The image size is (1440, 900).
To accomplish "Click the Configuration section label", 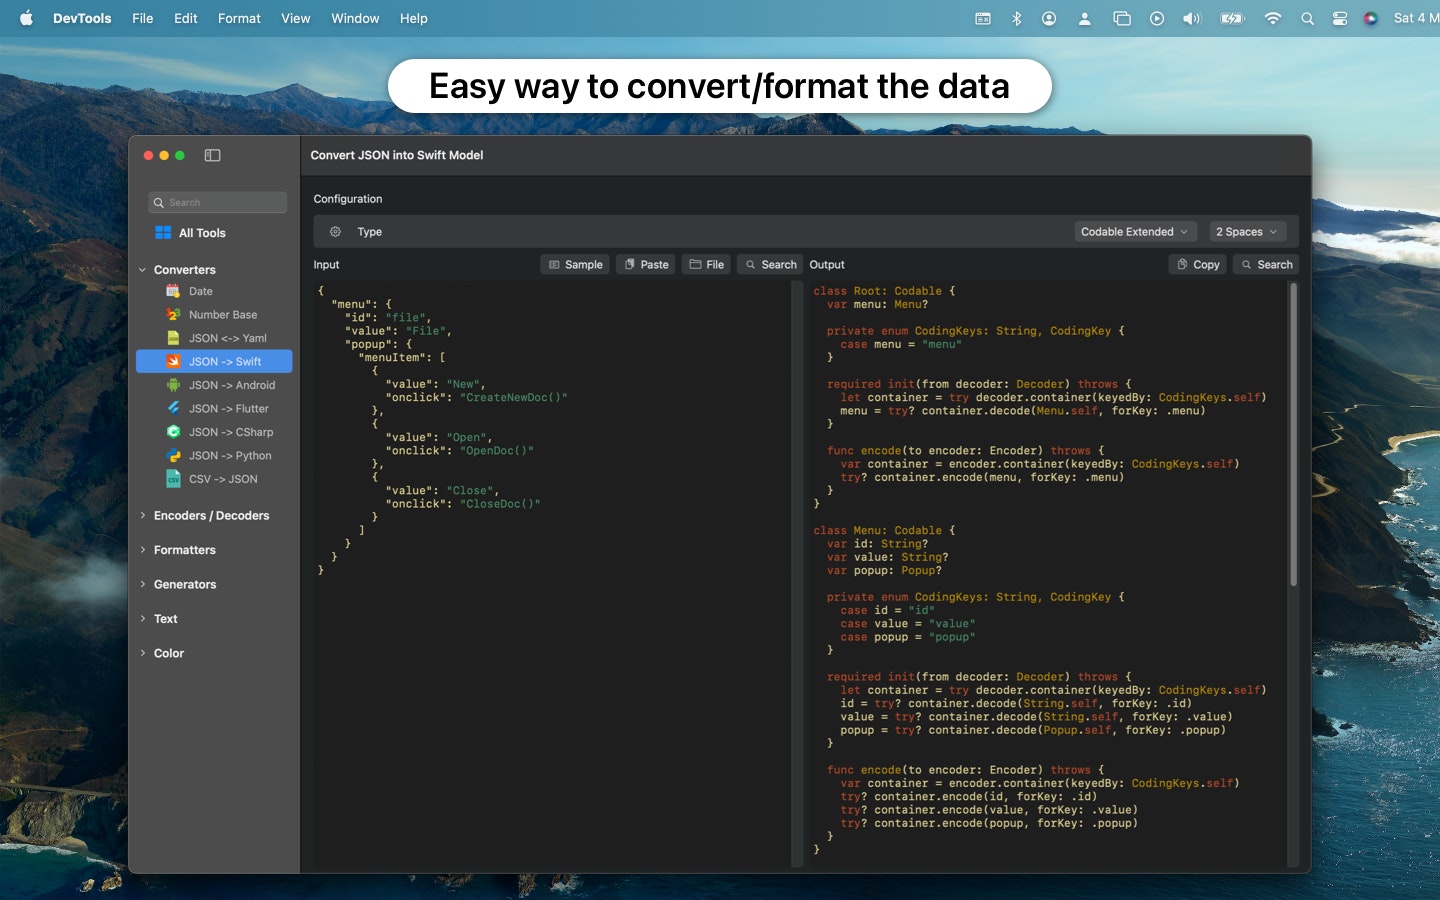I will pyautogui.click(x=348, y=199).
